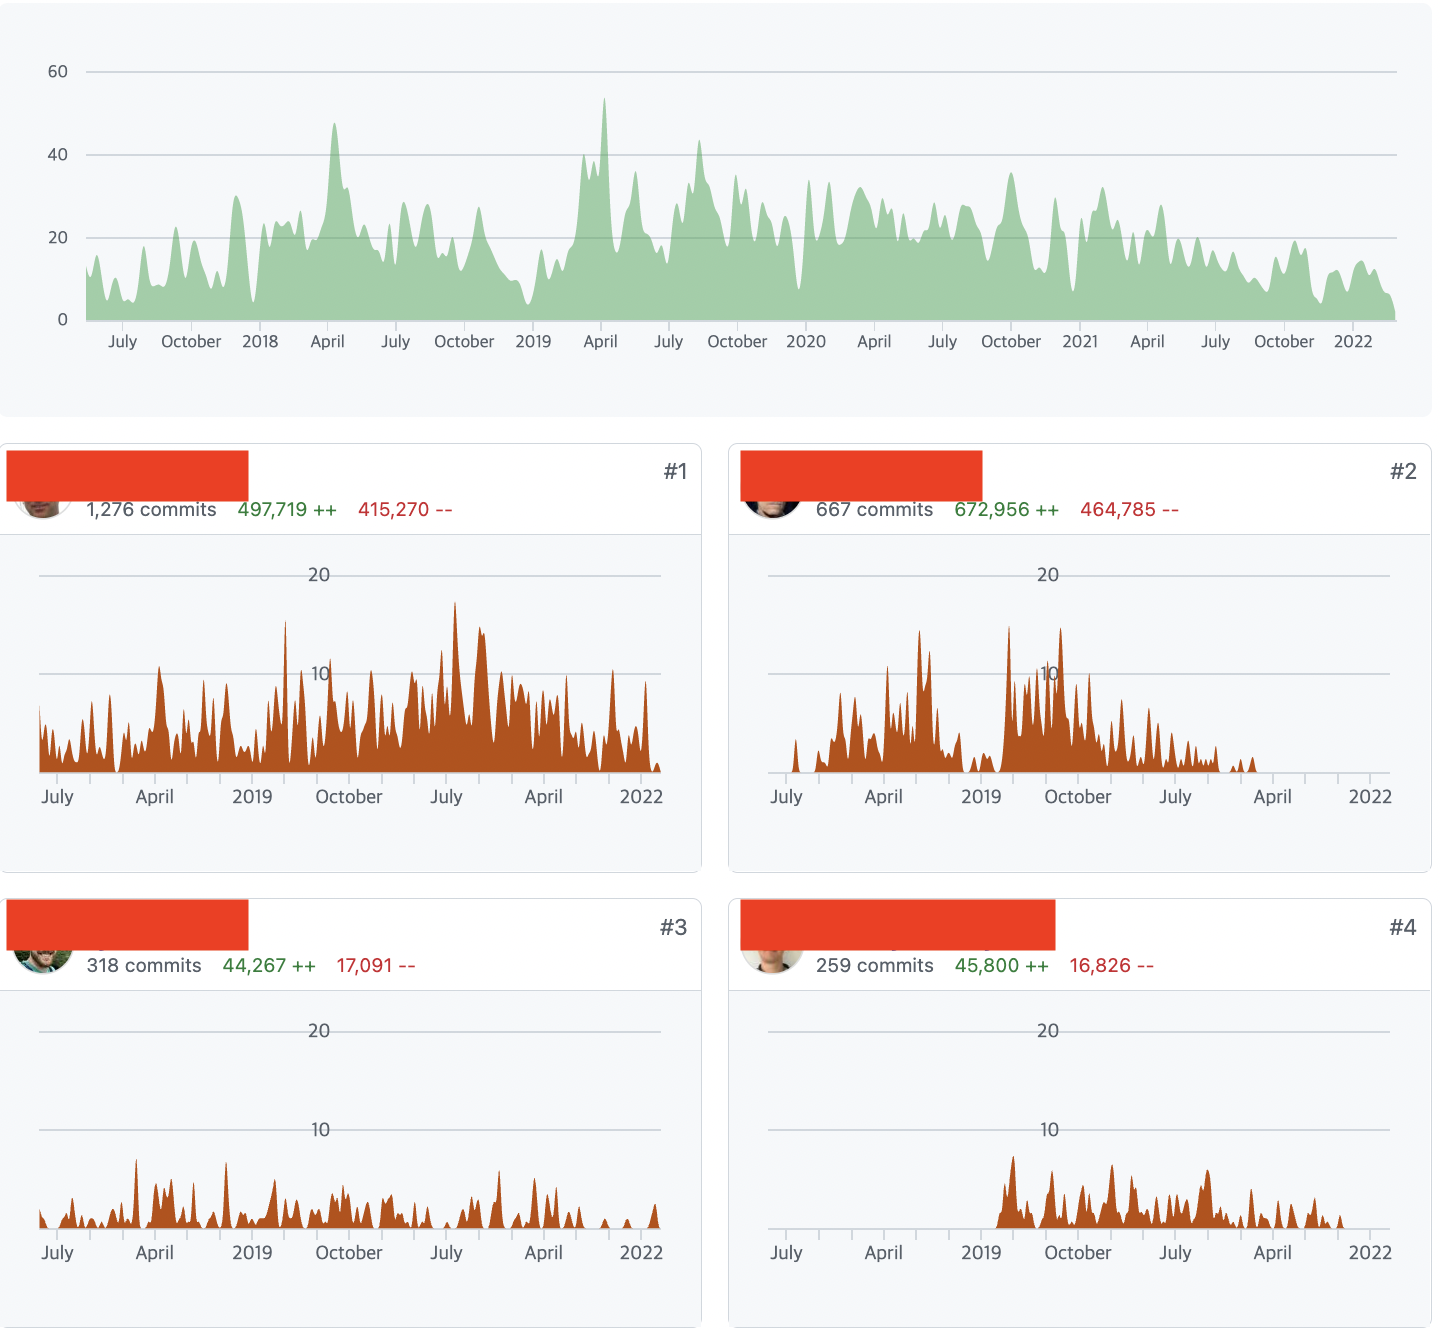Open the 1,276 commits link
1440x1330 pixels.
coord(151,509)
